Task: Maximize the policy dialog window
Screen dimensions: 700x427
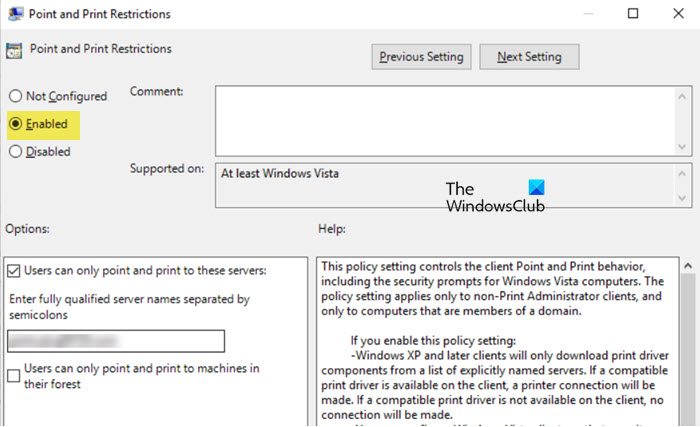Action: click(x=633, y=14)
